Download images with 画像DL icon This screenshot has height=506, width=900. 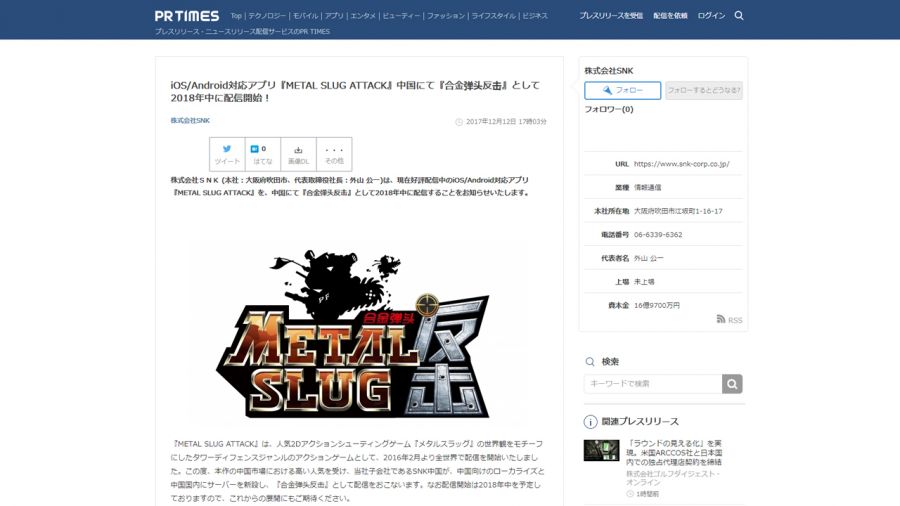pyautogui.click(x=298, y=154)
